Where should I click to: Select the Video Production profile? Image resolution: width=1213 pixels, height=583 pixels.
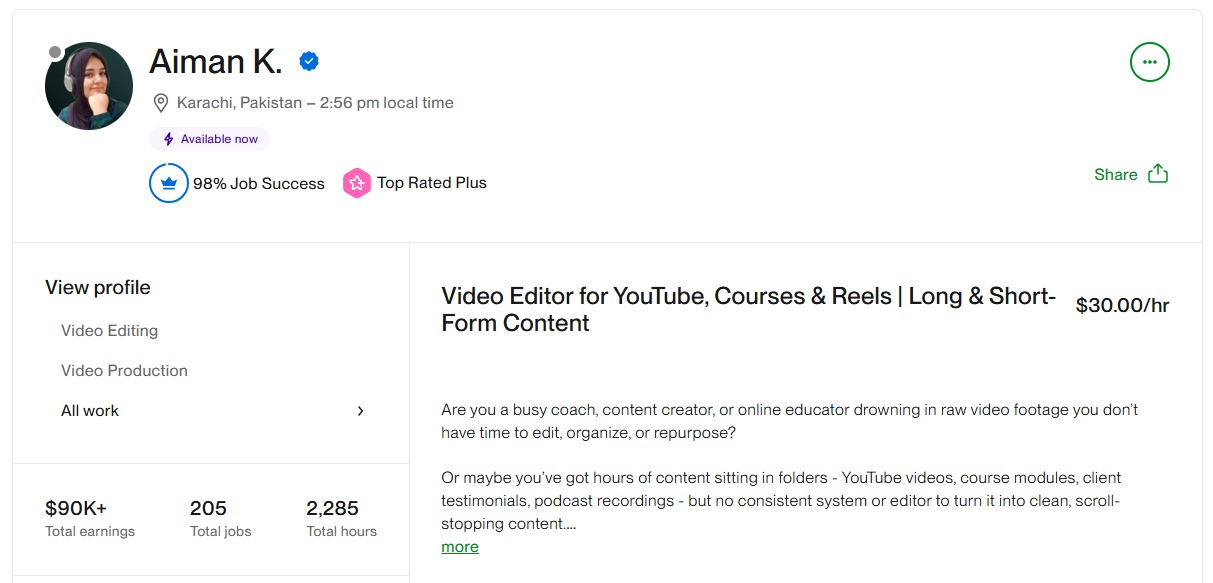click(124, 371)
